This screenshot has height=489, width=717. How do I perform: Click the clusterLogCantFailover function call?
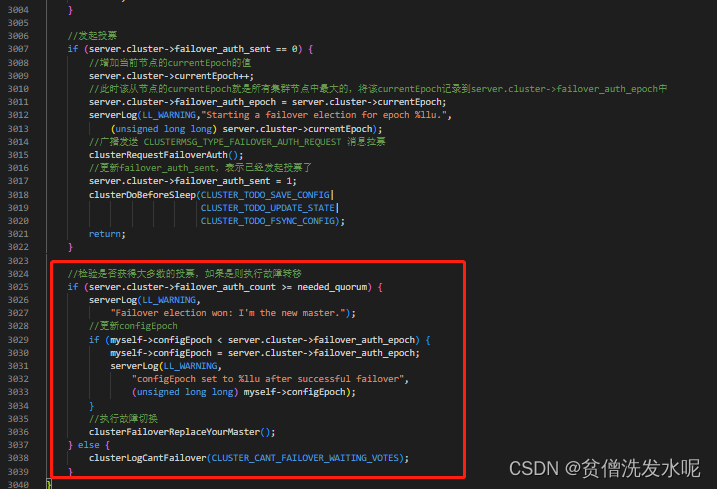click(x=148, y=458)
